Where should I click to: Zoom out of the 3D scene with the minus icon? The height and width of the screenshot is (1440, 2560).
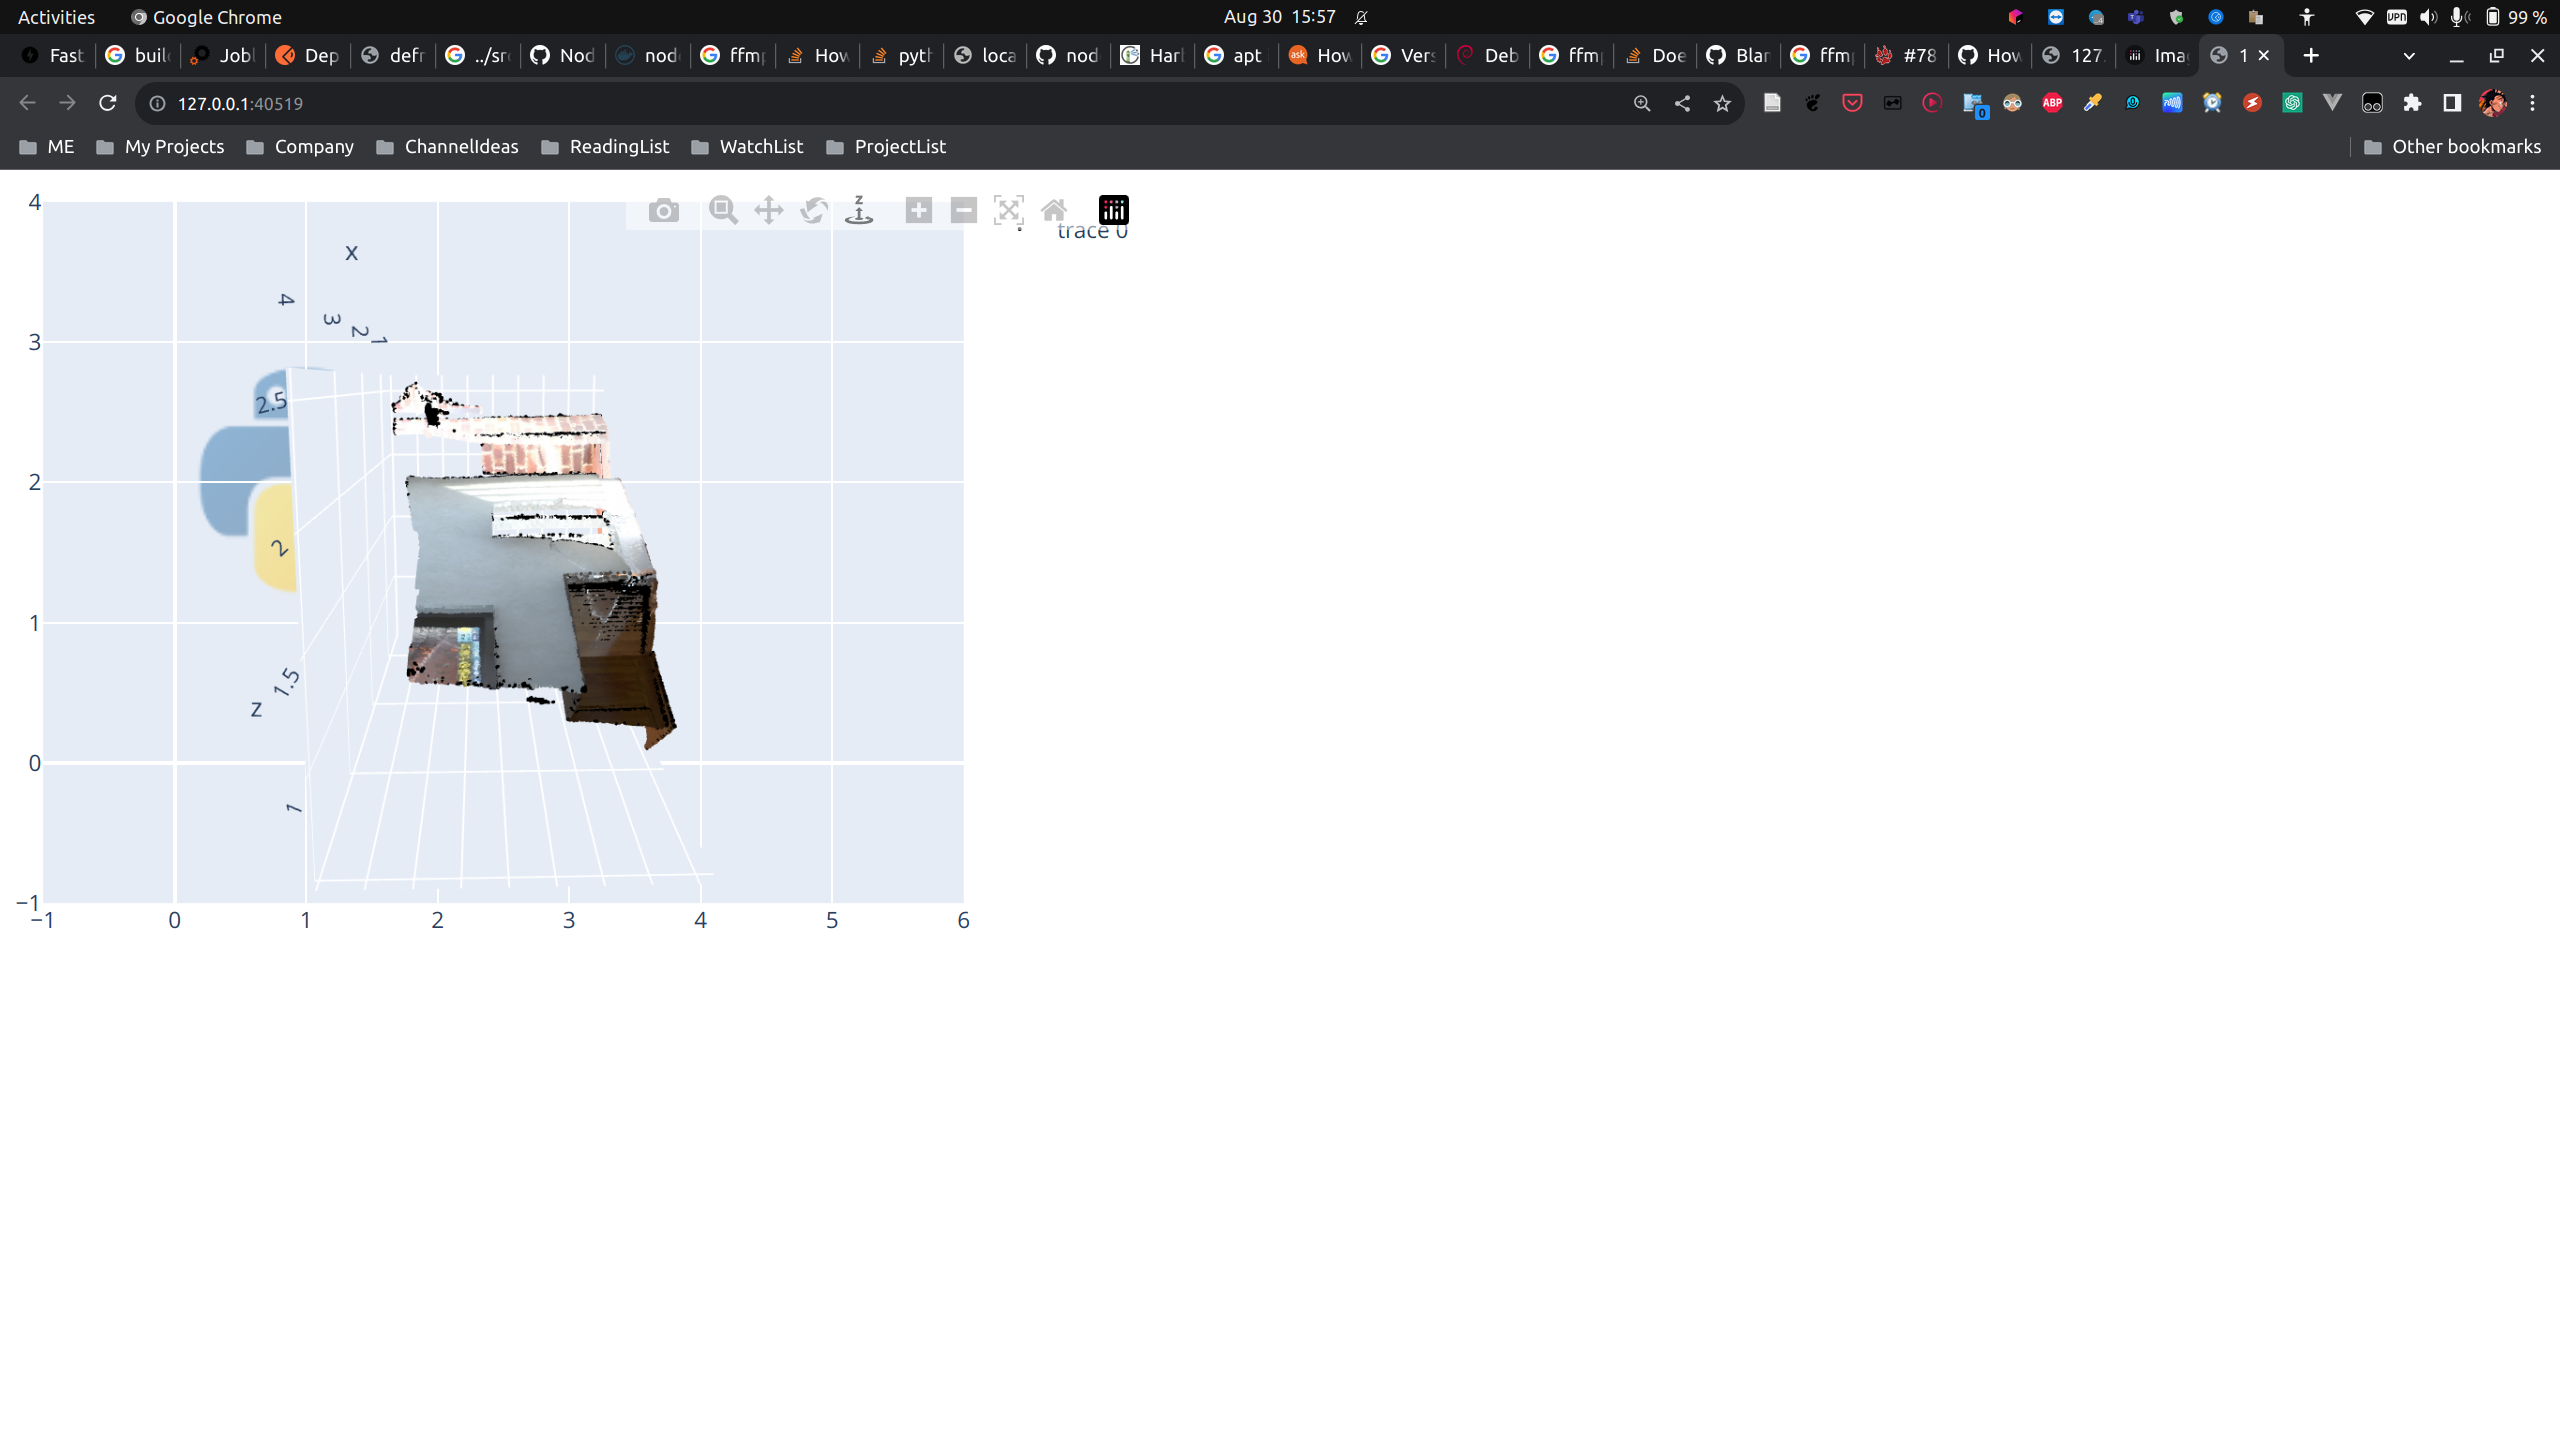tap(963, 210)
